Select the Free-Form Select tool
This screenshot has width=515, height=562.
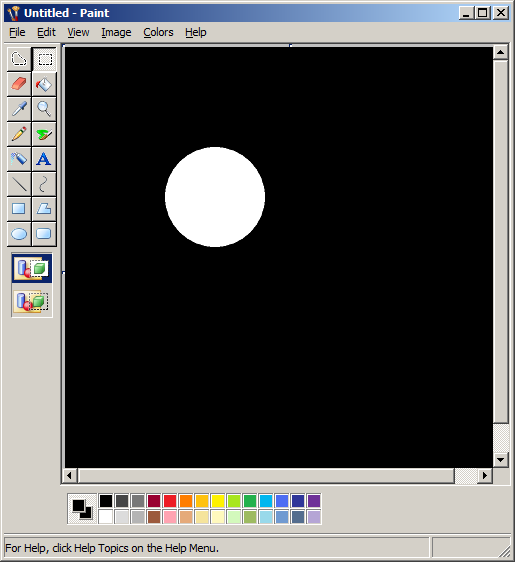pos(19,59)
